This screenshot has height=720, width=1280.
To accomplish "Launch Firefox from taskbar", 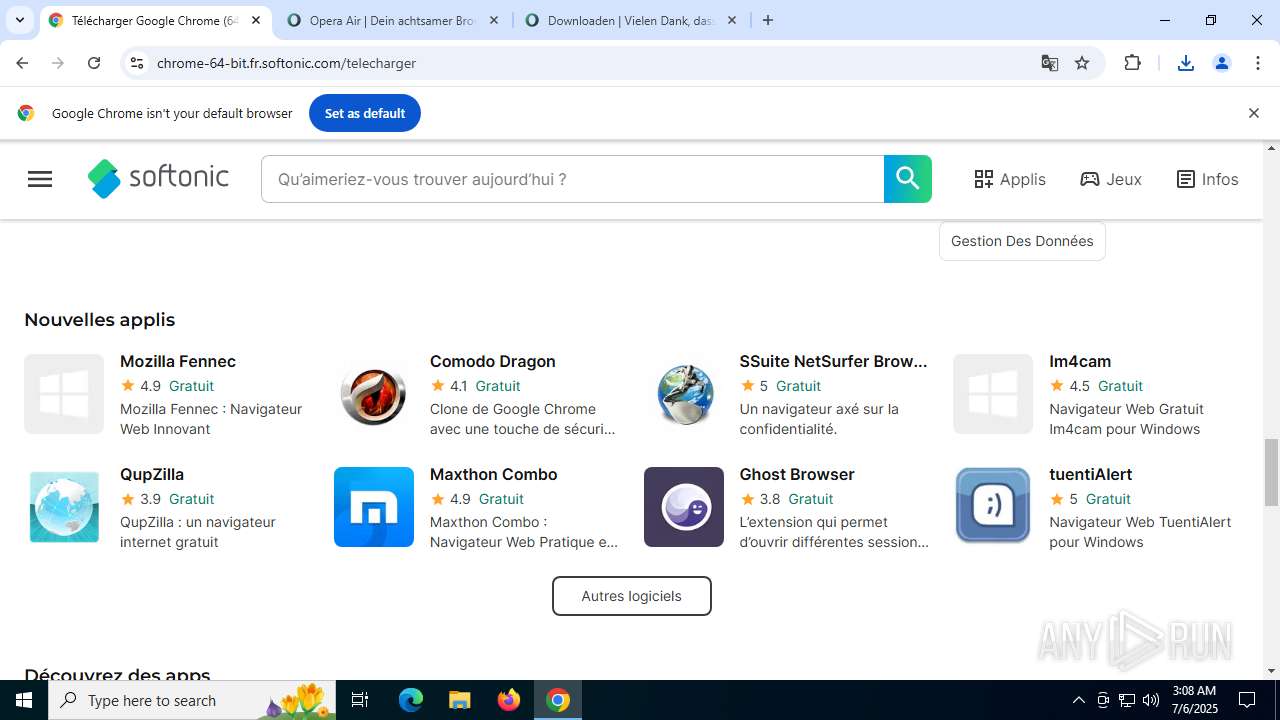I will 509,700.
